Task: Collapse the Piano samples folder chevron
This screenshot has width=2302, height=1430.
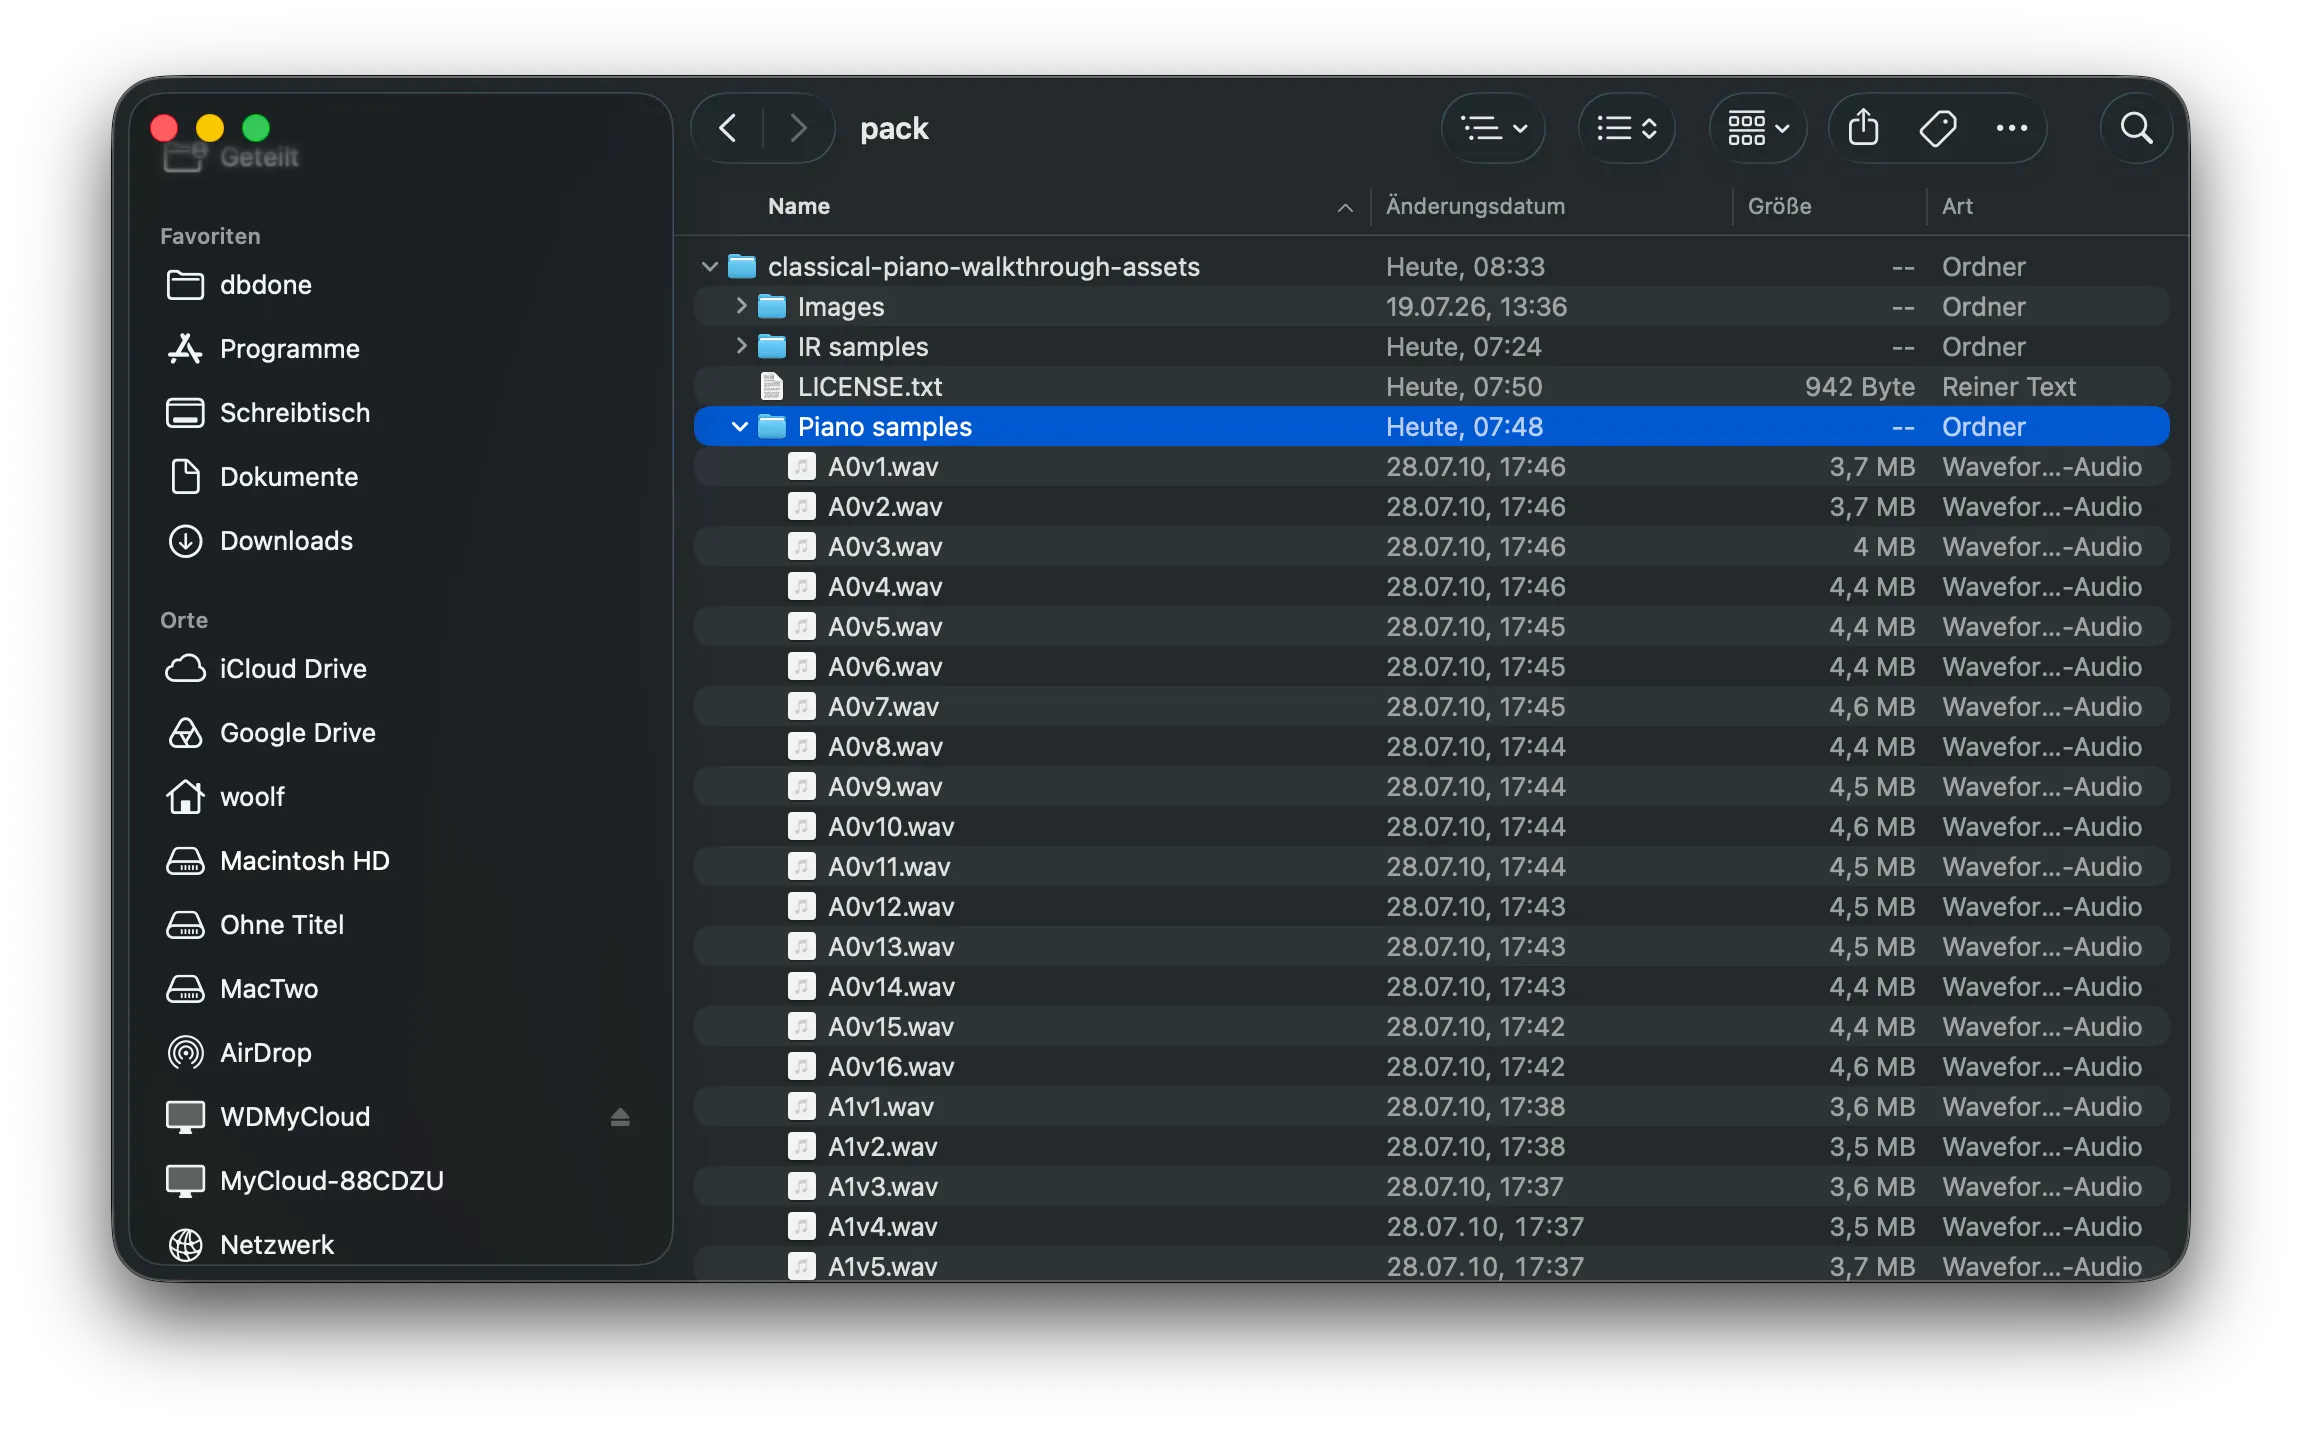Action: 739,426
